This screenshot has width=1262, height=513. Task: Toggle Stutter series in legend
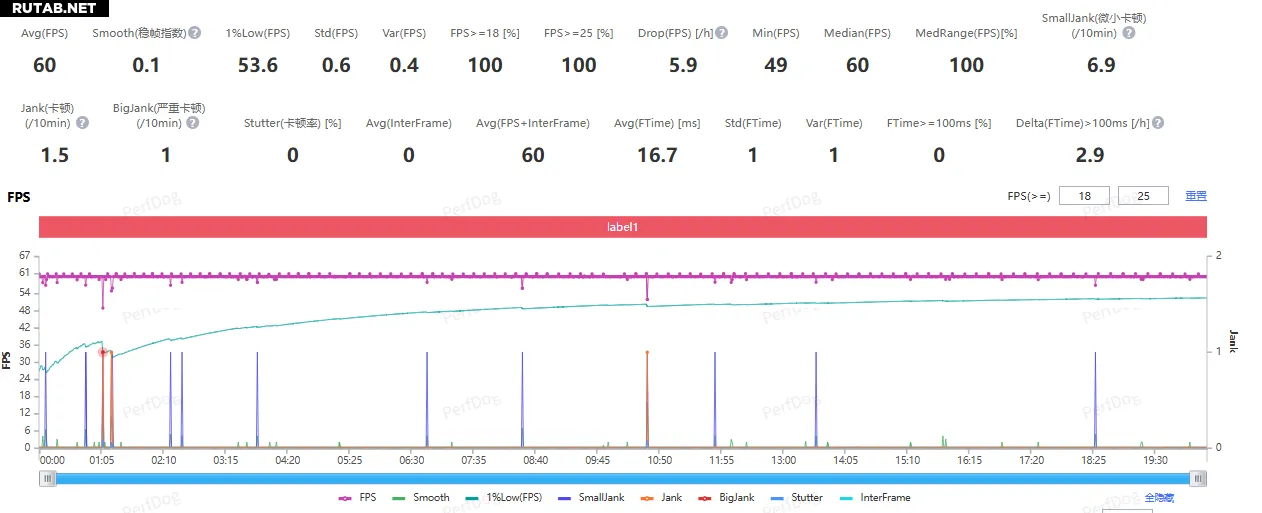(x=797, y=497)
